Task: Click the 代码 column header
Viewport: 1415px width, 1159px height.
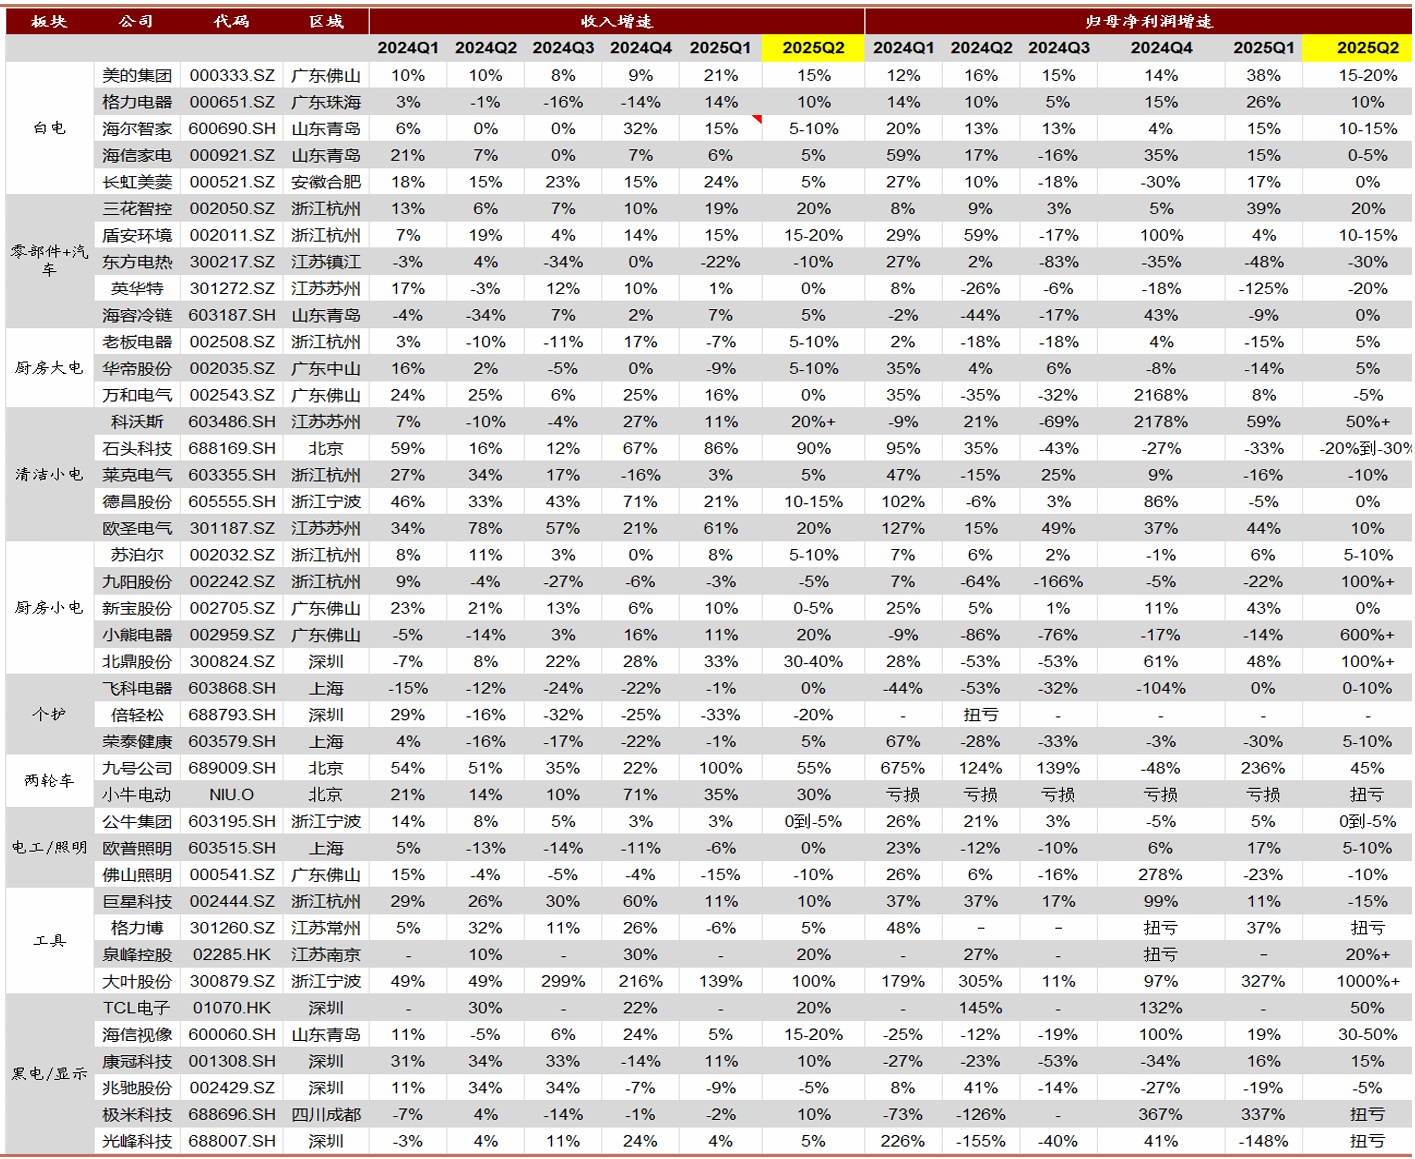Action: (x=231, y=21)
